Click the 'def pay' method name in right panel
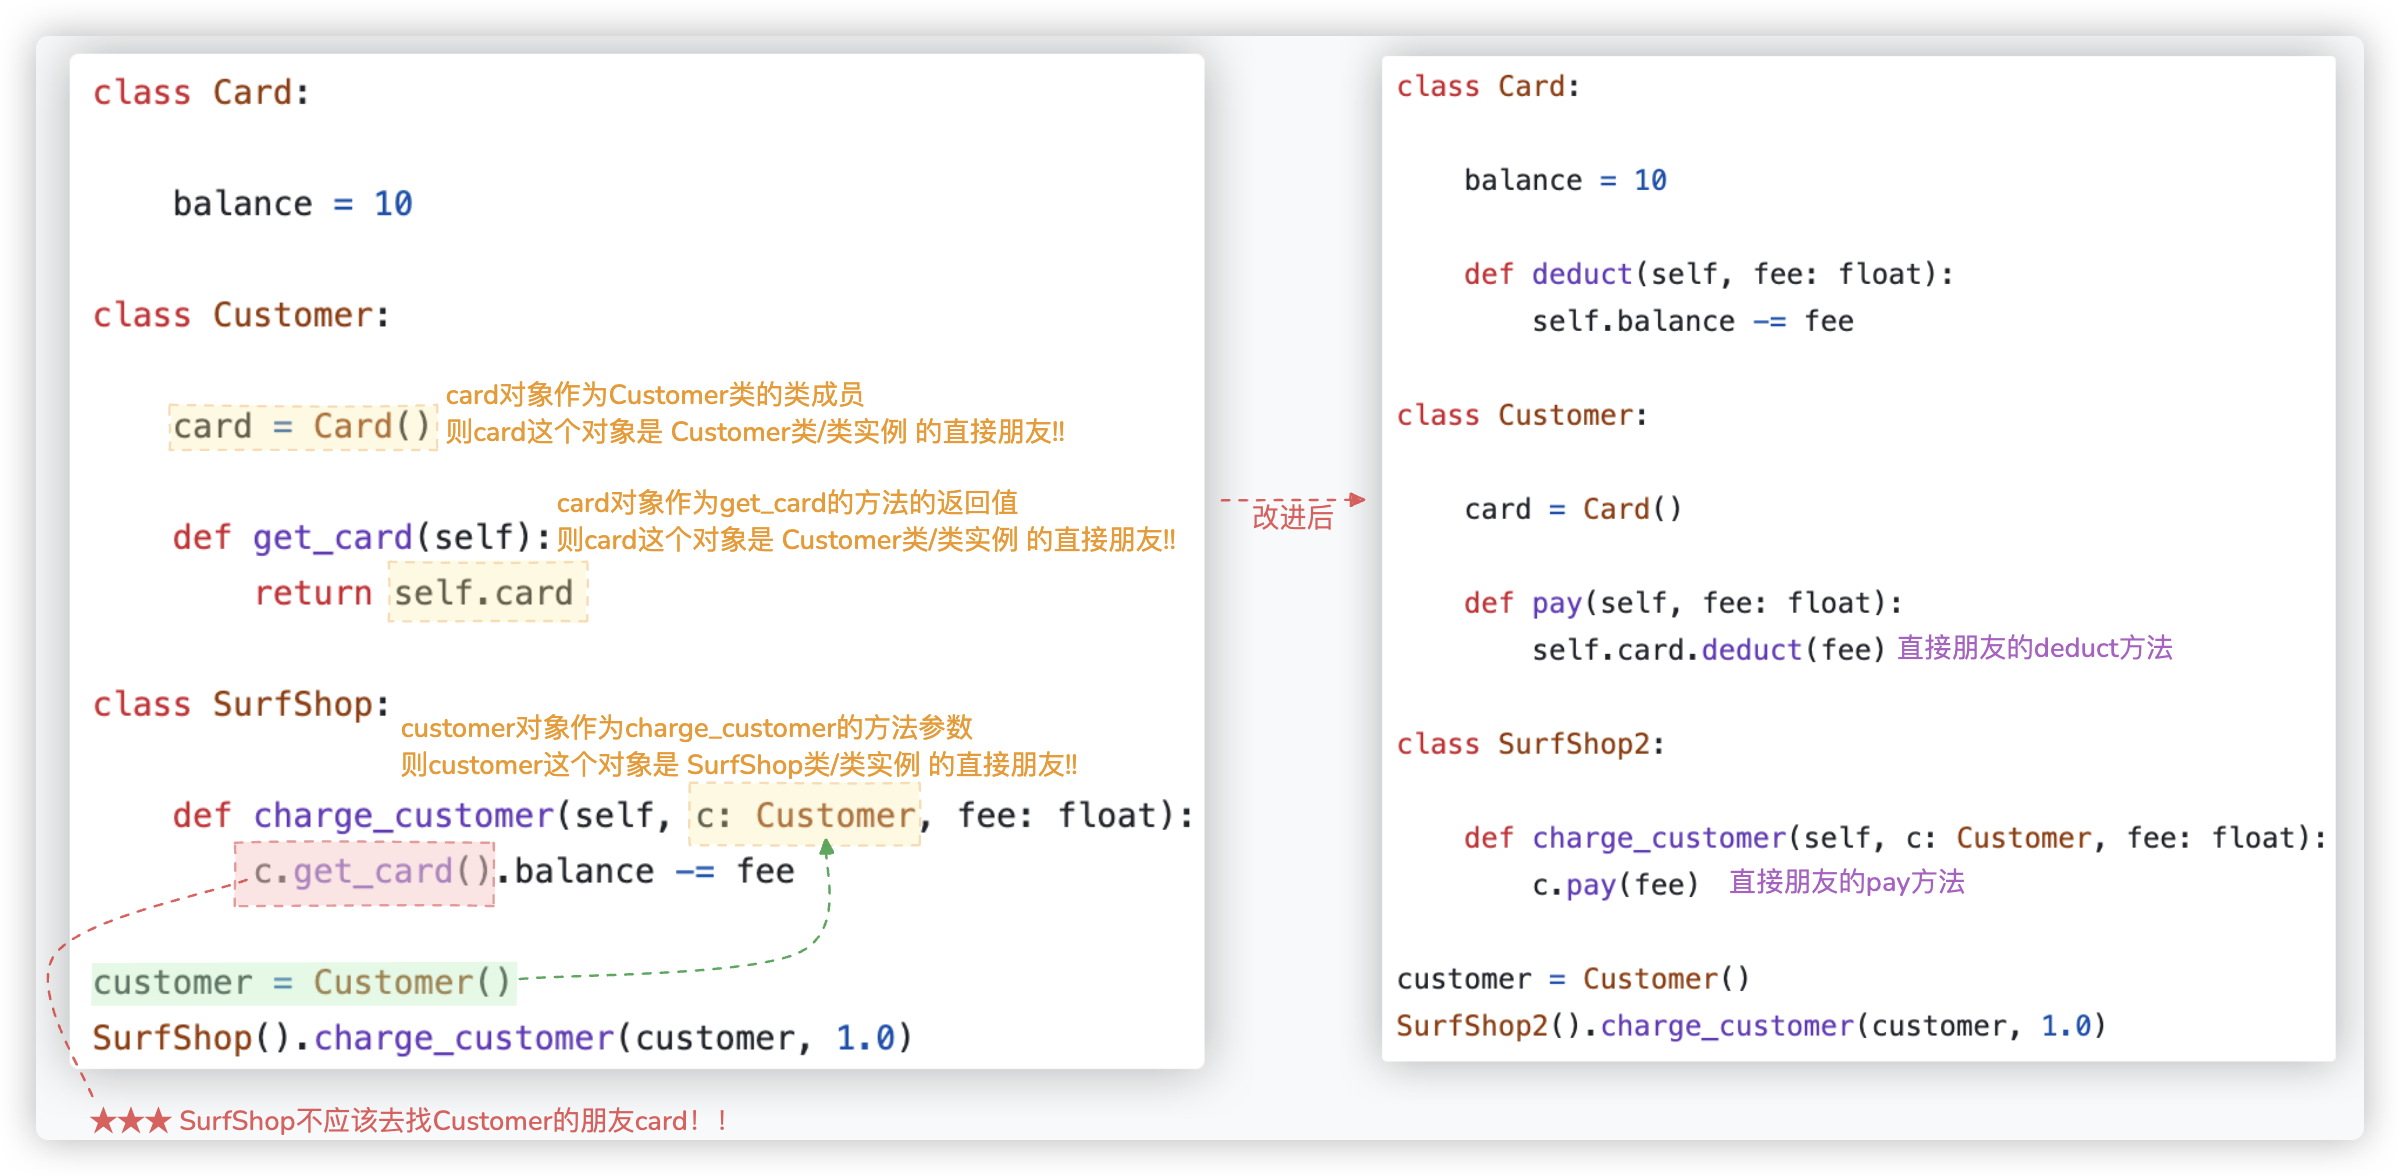2400x1176 pixels. pyautogui.click(x=1556, y=603)
